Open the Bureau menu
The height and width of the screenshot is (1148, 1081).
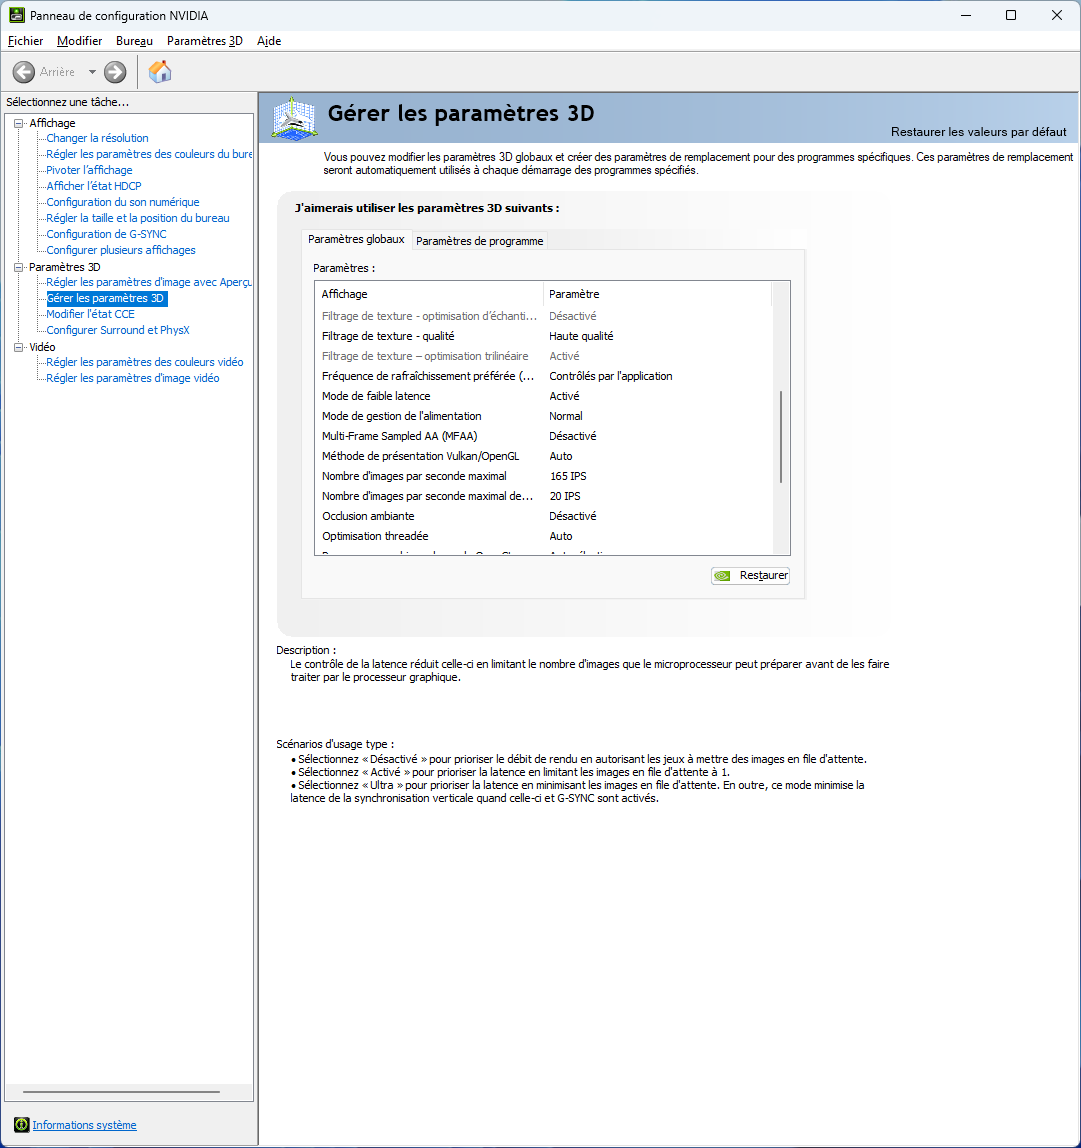click(134, 41)
